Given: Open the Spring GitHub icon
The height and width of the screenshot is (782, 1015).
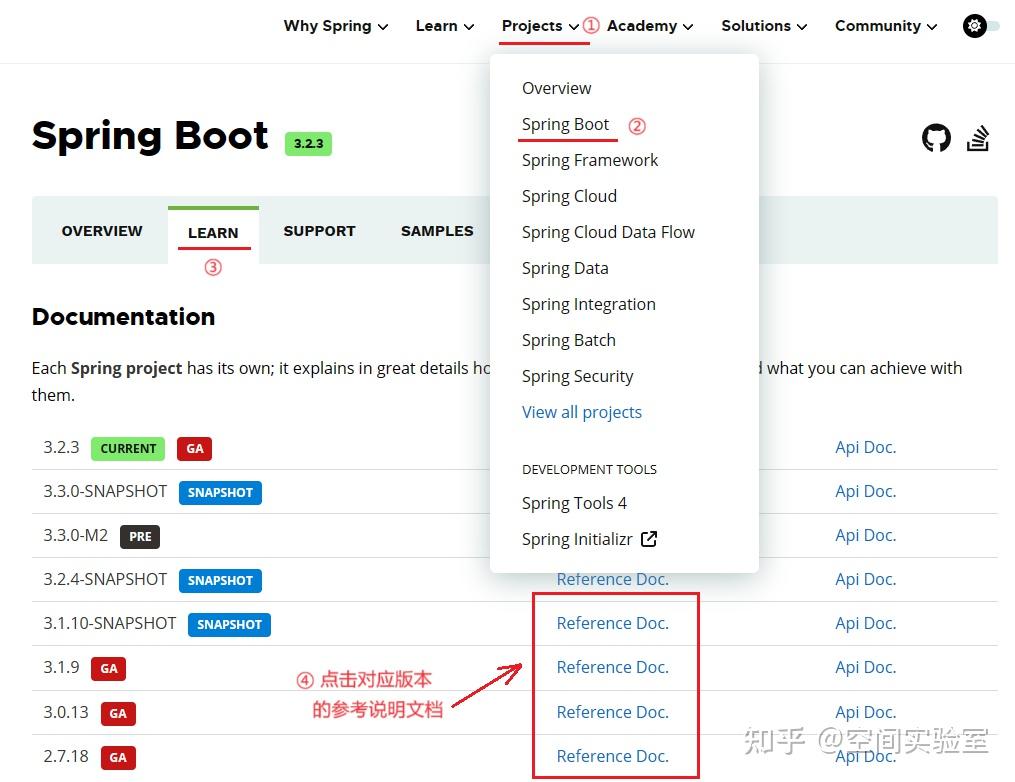Looking at the screenshot, I should pos(936,138).
